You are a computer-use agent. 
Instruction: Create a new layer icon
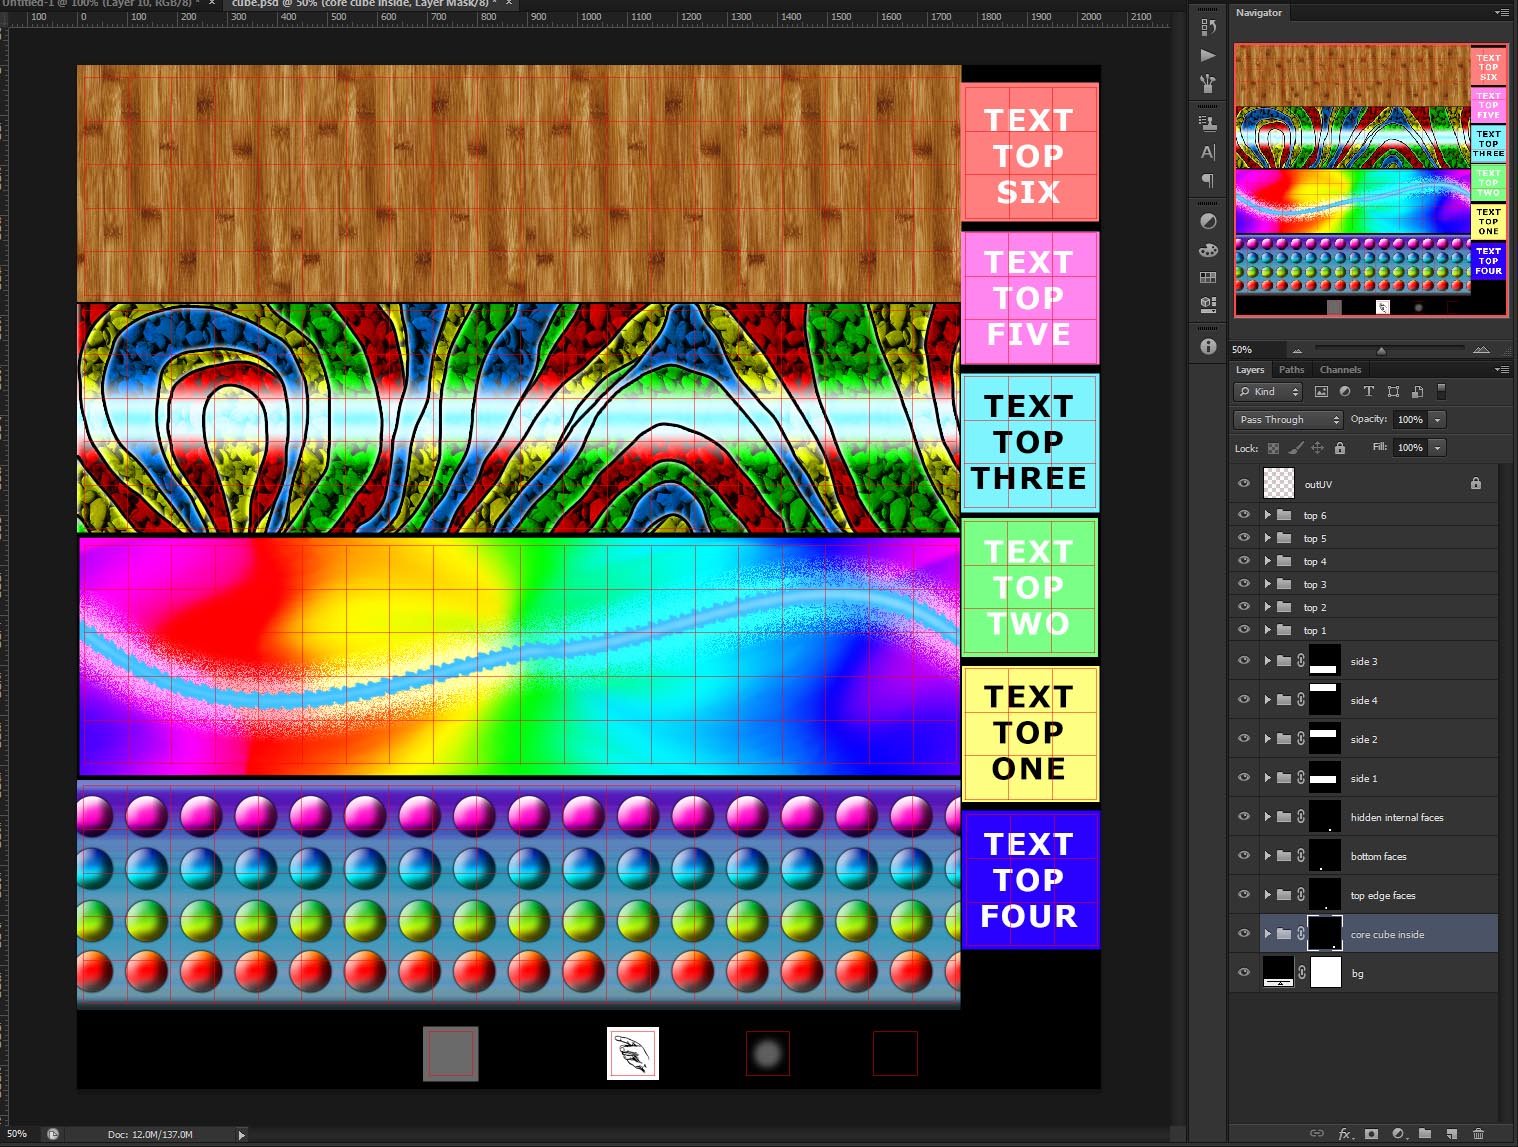[x=1451, y=1133]
